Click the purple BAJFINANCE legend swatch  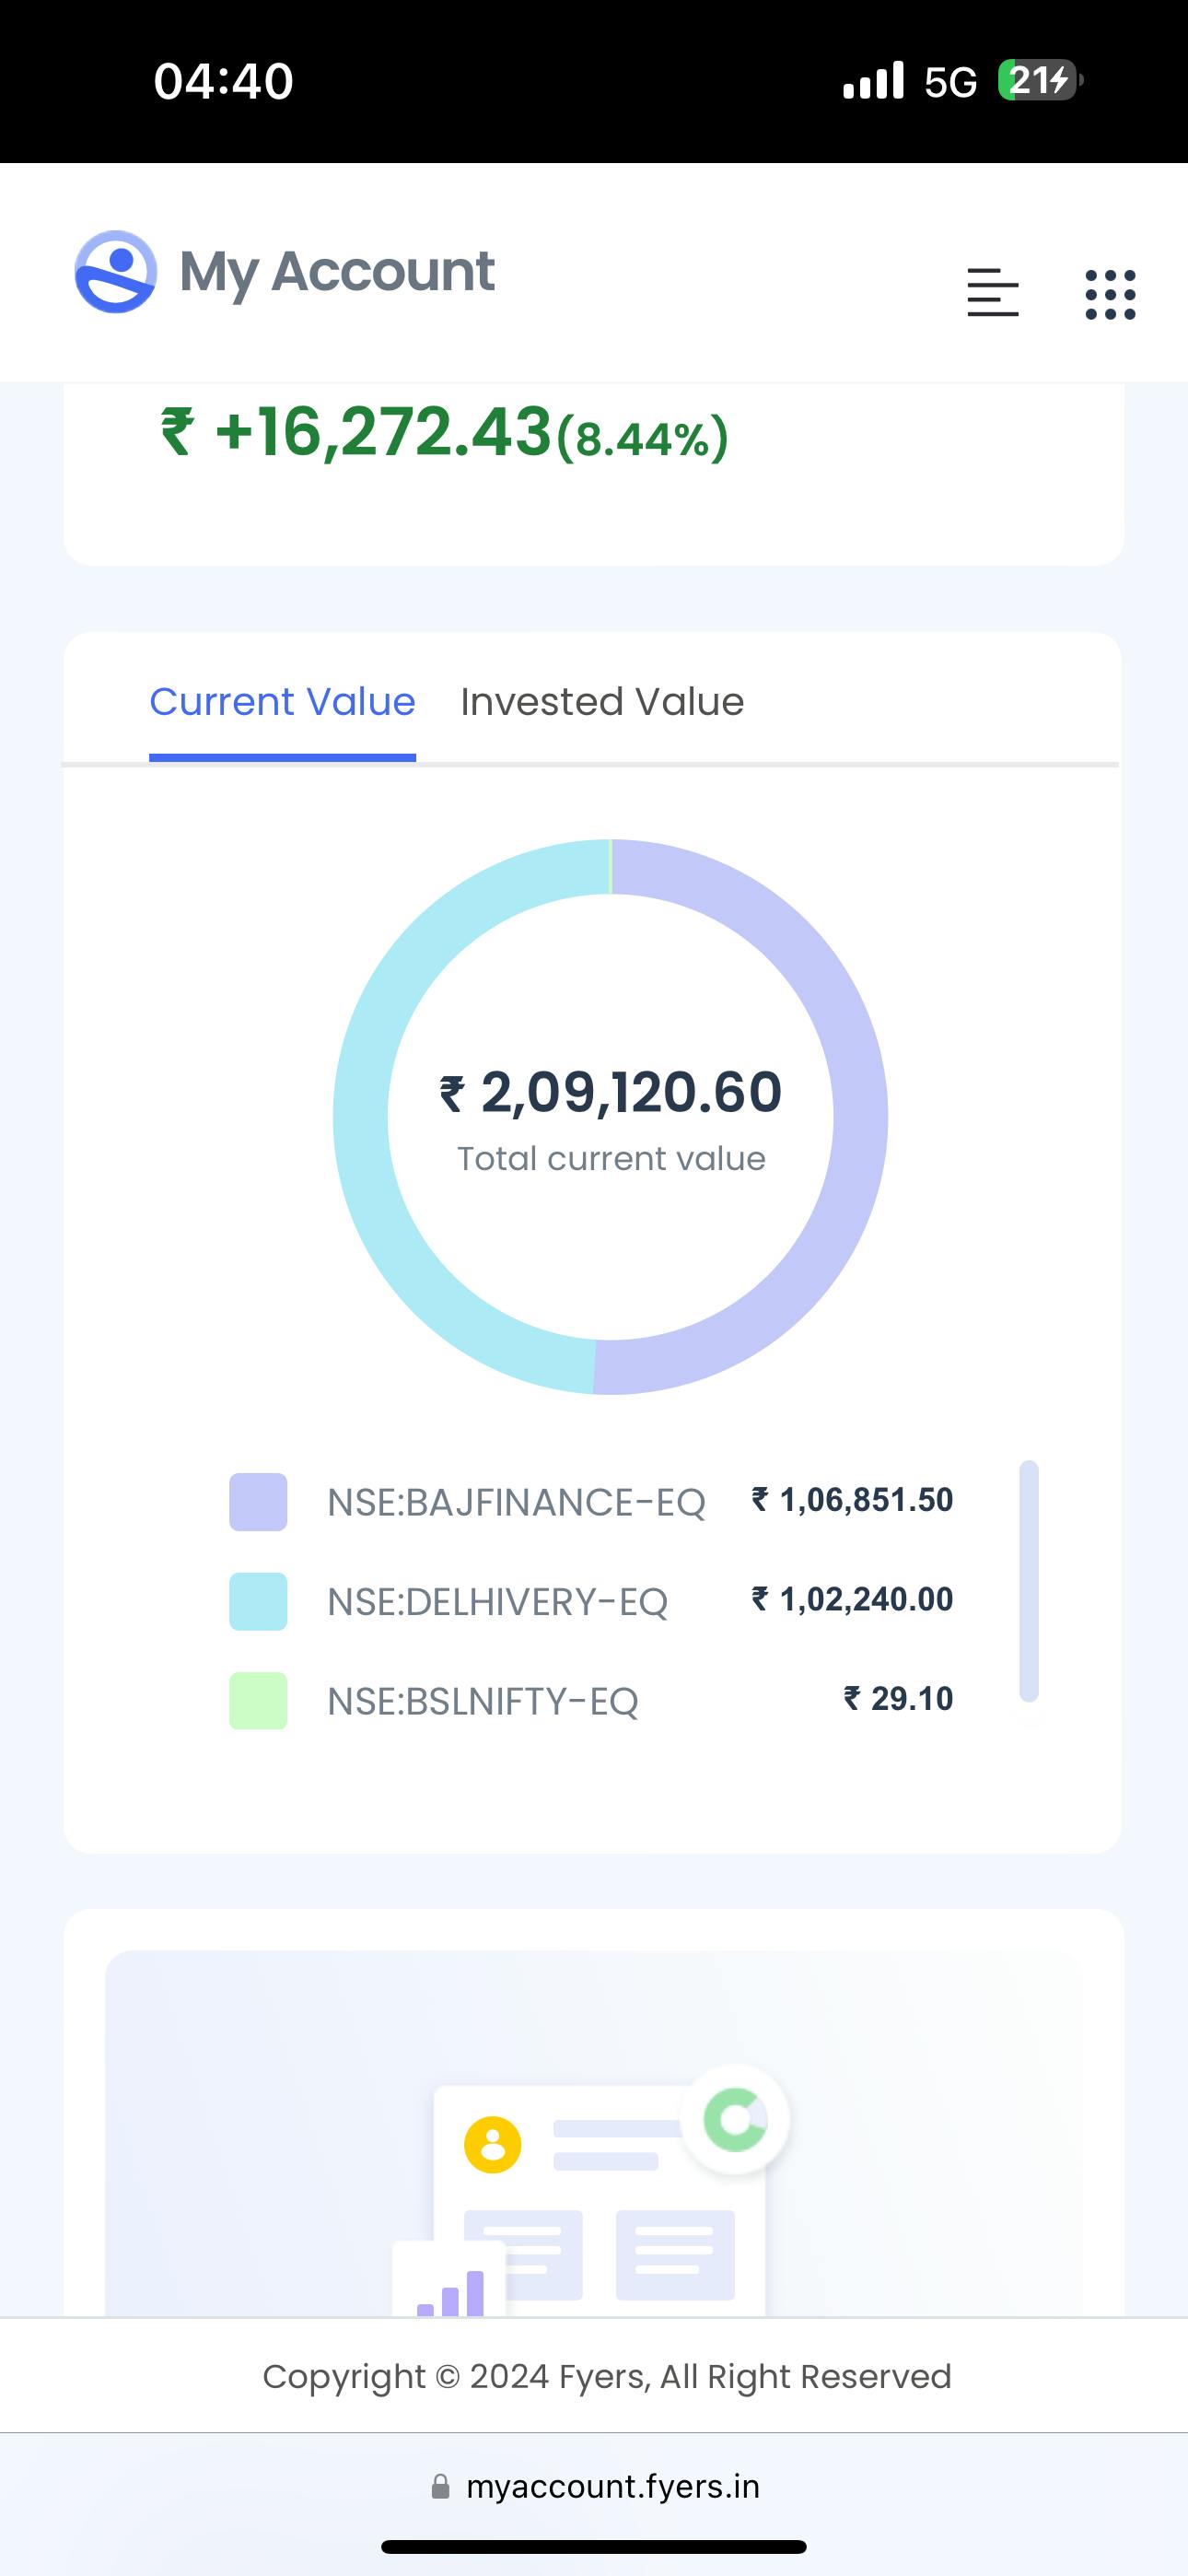pos(258,1502)
